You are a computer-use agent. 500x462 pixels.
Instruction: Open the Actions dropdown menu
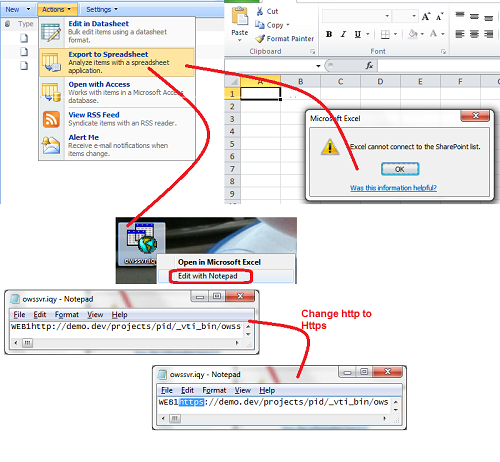click(x=57, y=9)
